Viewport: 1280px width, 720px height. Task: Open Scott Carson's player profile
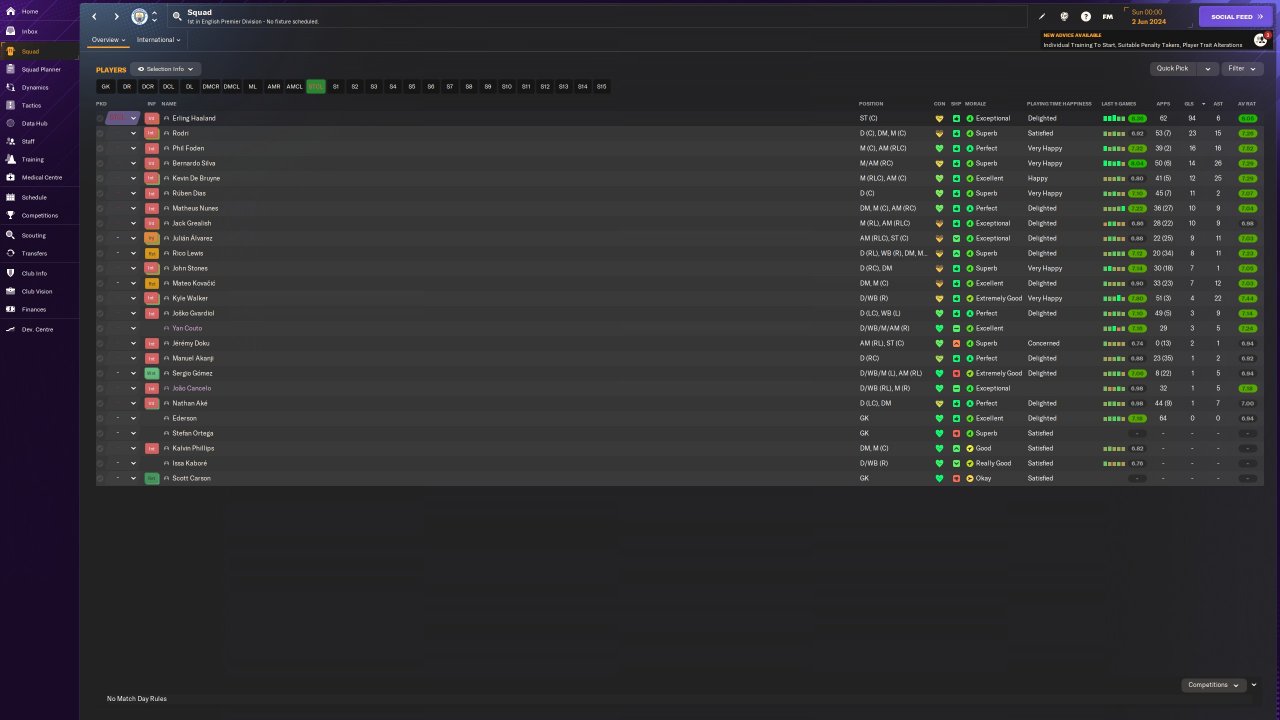pyautogui.click(x=191, y=478)
